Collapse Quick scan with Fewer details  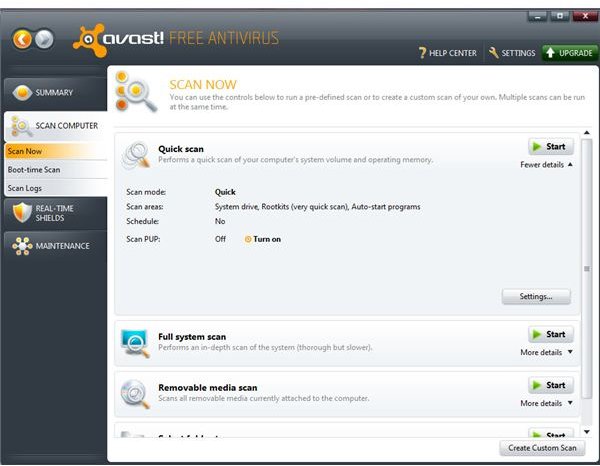(546, 165)
